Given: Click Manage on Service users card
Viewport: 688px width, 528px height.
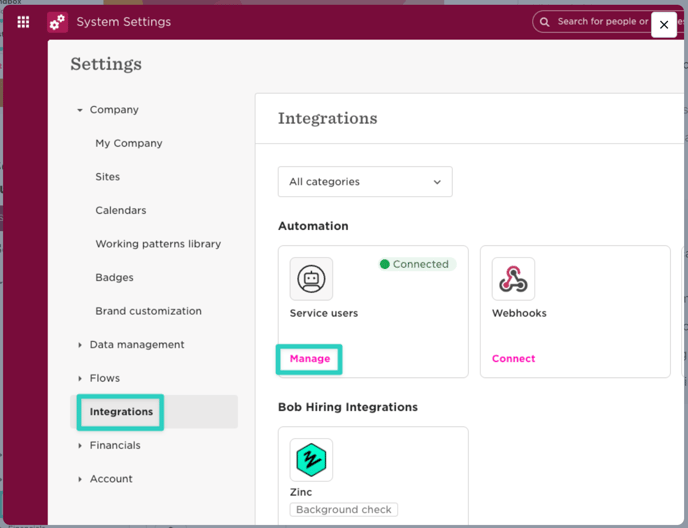Looking at the screenshot, I should tap(310, 359).
